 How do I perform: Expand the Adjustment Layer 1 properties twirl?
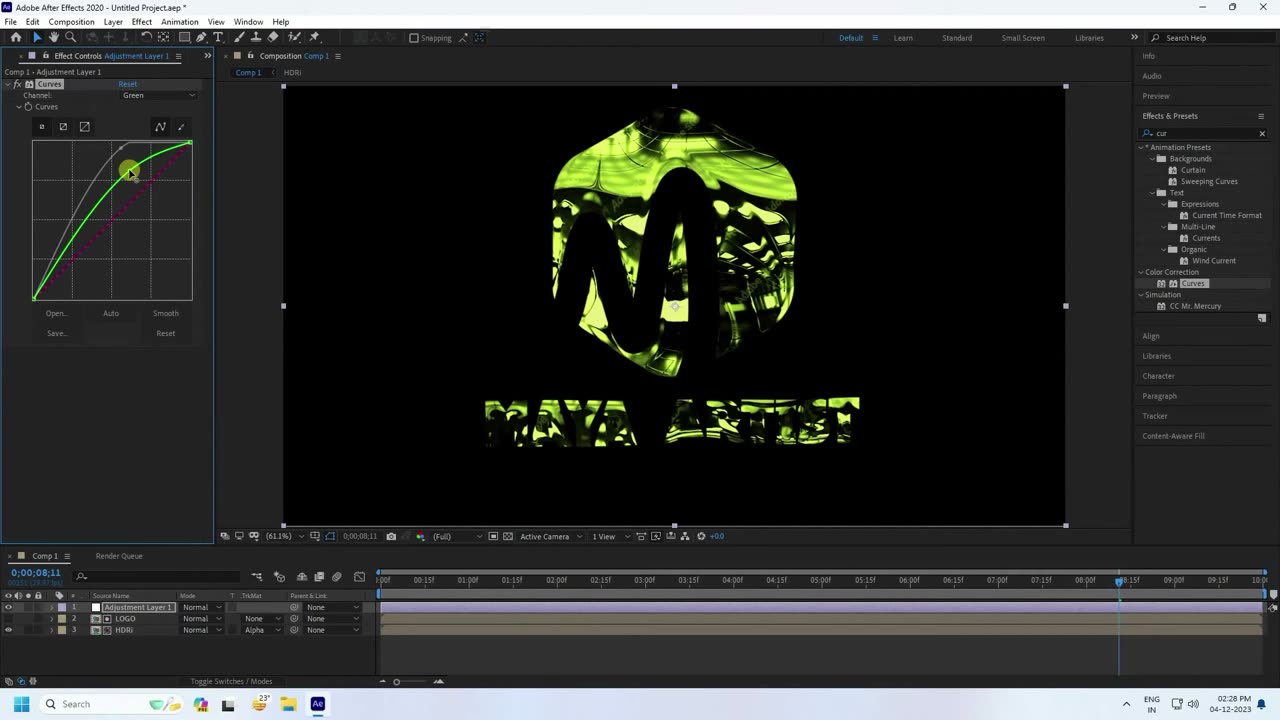(52, 608)
